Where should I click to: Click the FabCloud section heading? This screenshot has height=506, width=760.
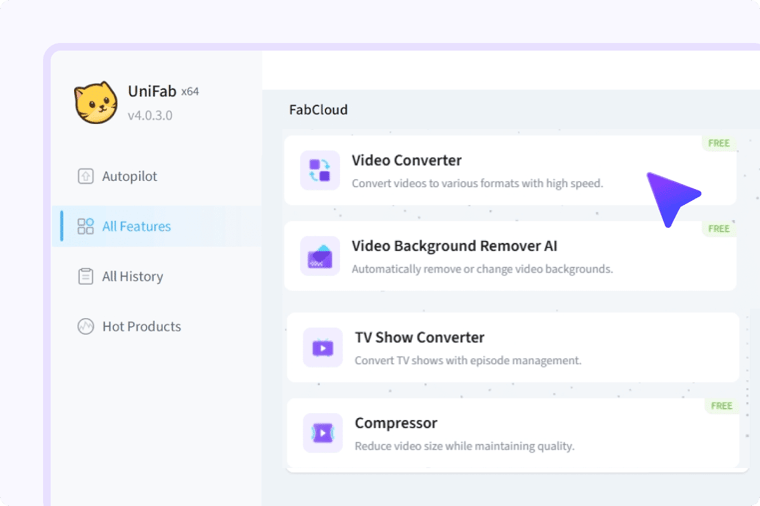318,110
